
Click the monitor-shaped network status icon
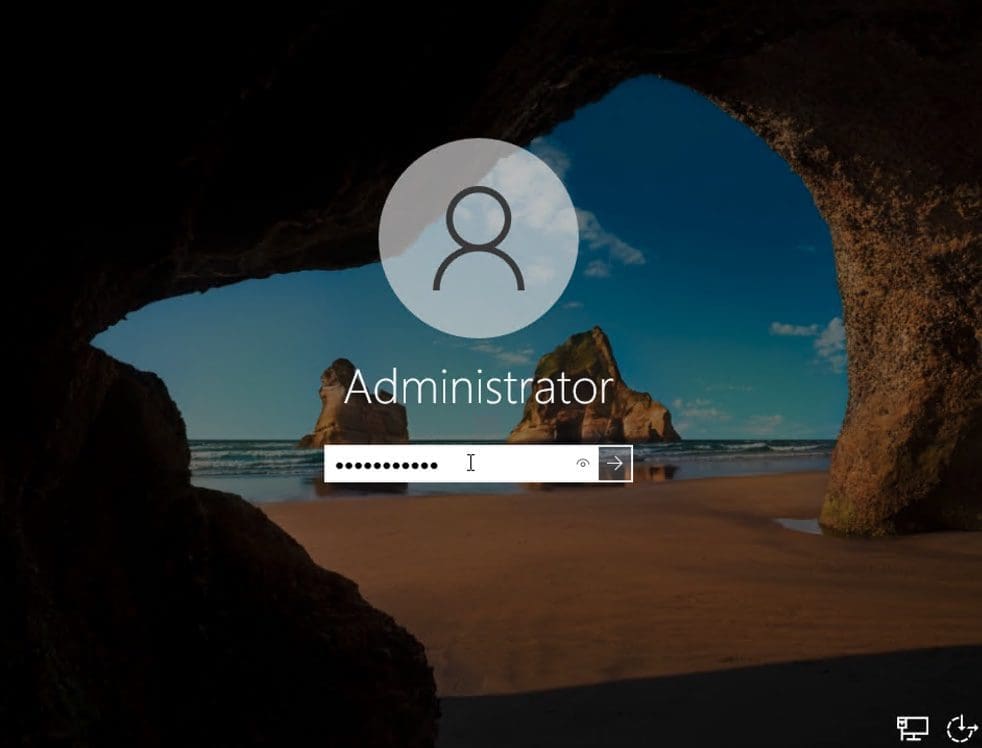(912, 728)
